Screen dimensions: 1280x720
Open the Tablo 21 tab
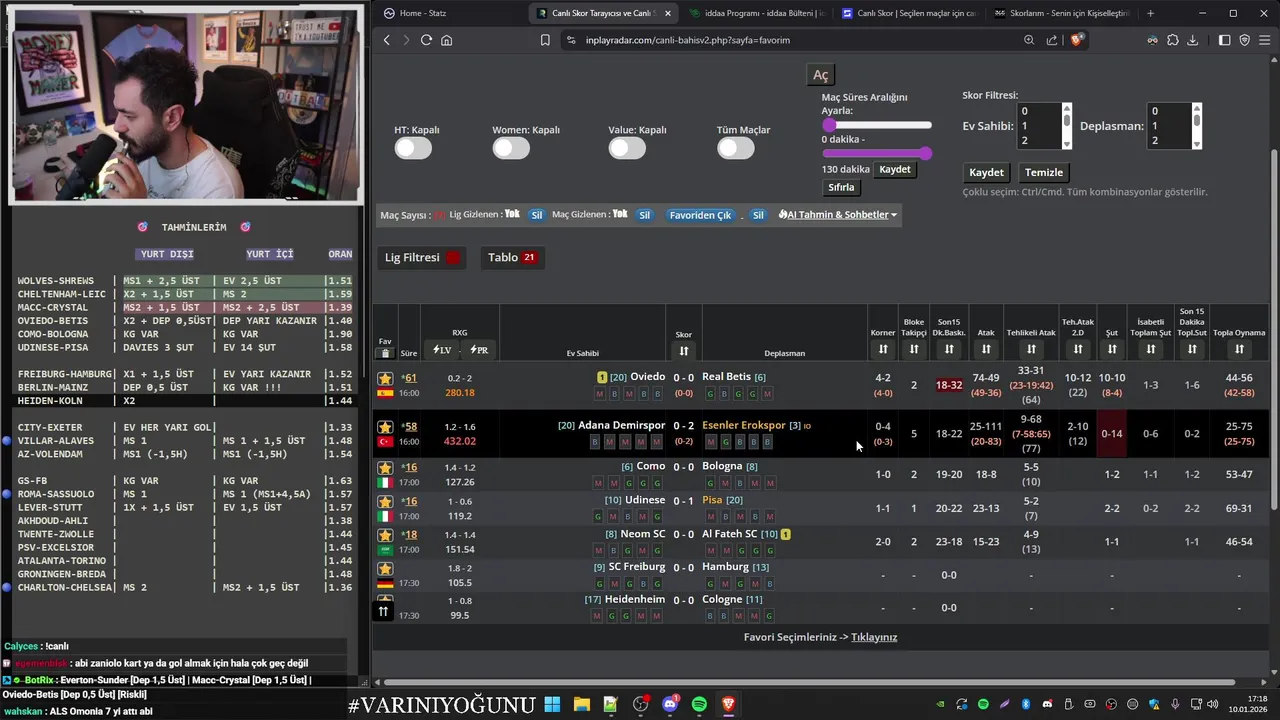pyautogui.click(x=512, y=258)
